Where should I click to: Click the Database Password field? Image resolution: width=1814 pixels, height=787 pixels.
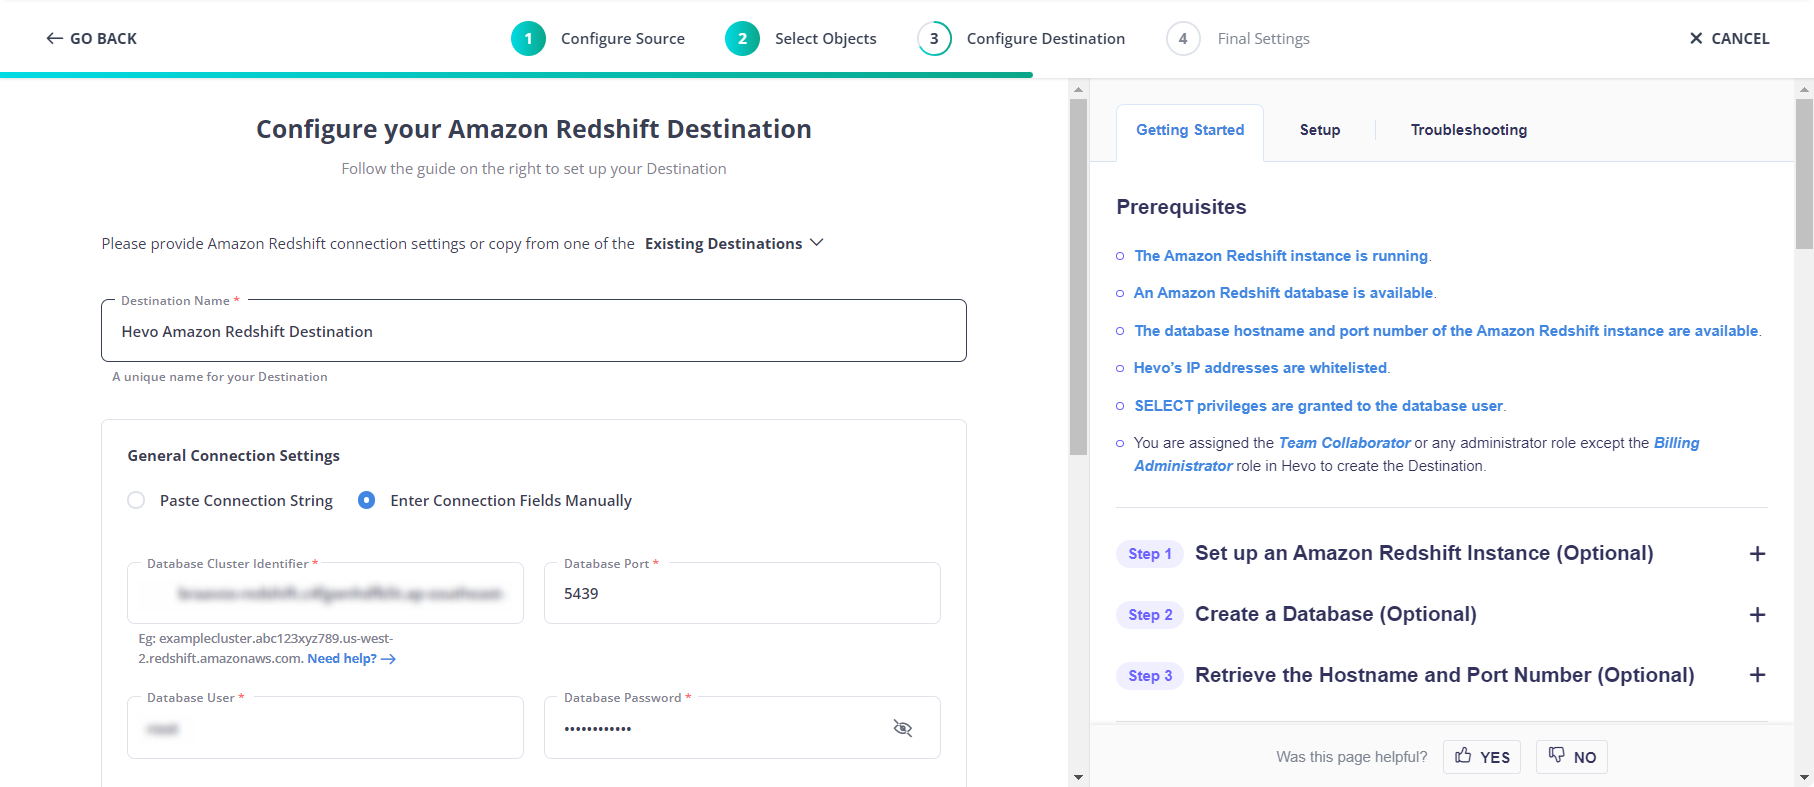[742, 728]
